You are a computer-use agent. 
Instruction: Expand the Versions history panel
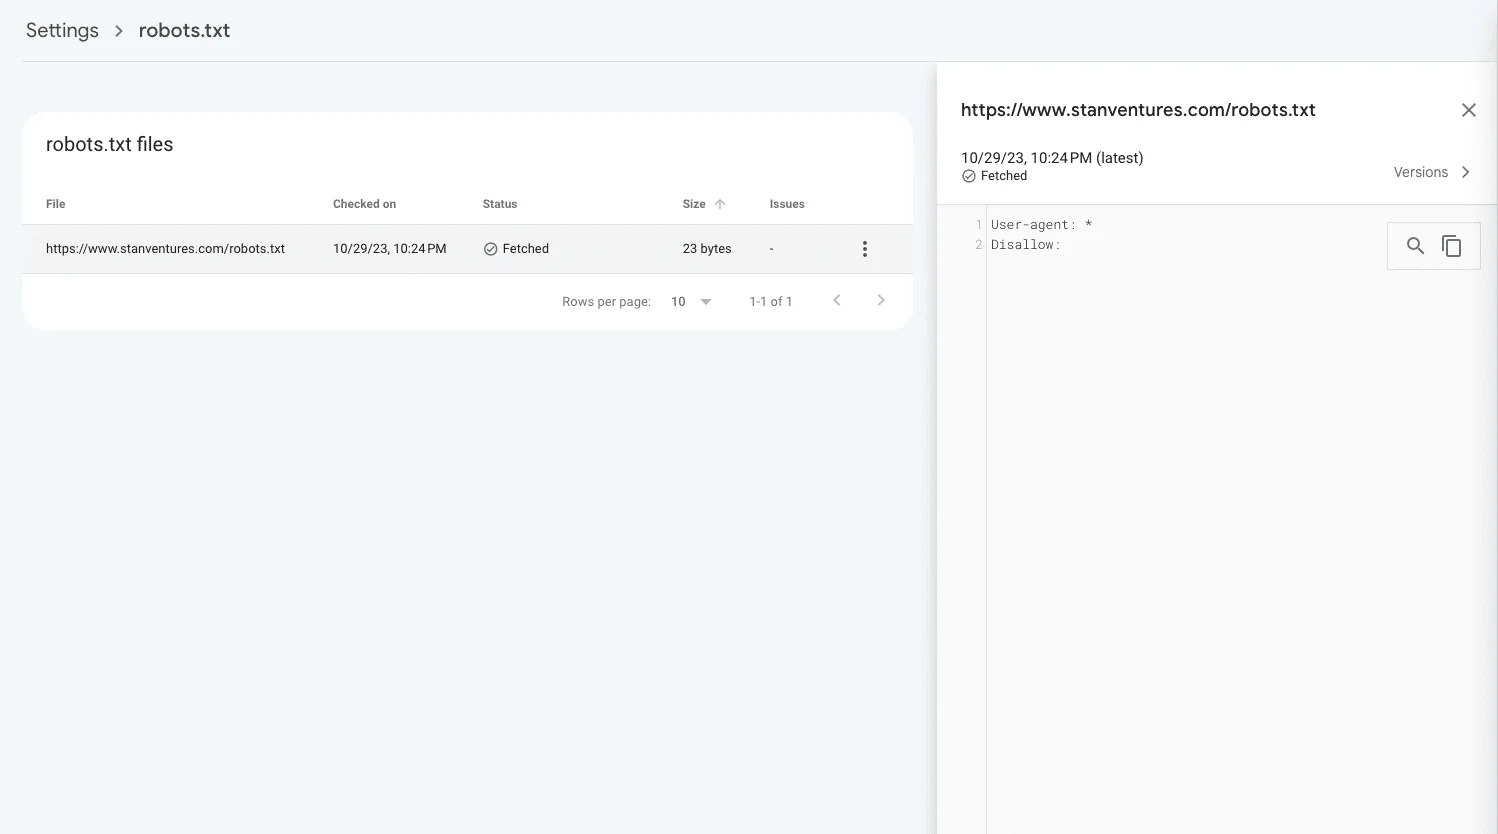pos(1431,171)
